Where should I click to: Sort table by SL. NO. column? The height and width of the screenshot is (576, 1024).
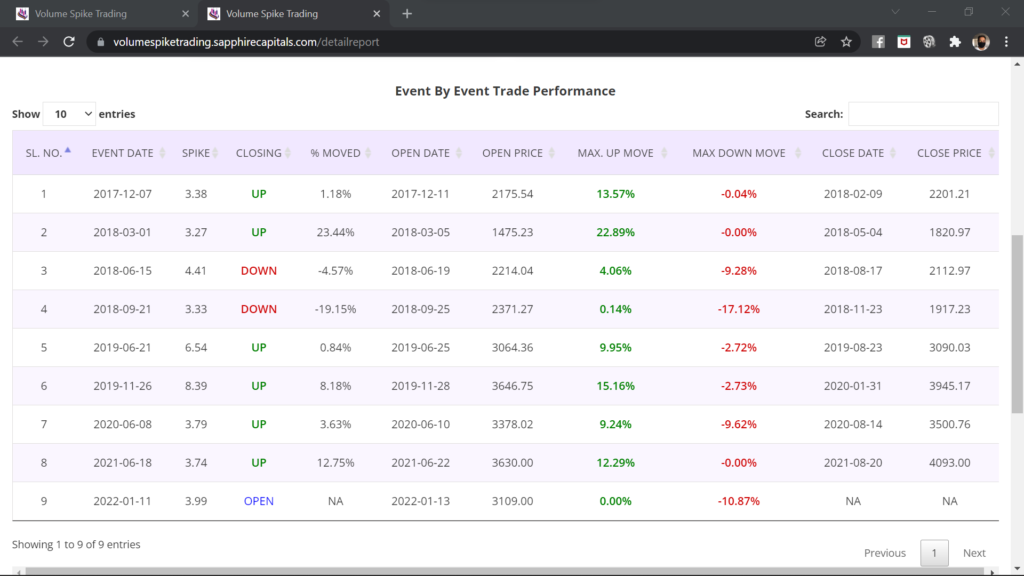47,153
